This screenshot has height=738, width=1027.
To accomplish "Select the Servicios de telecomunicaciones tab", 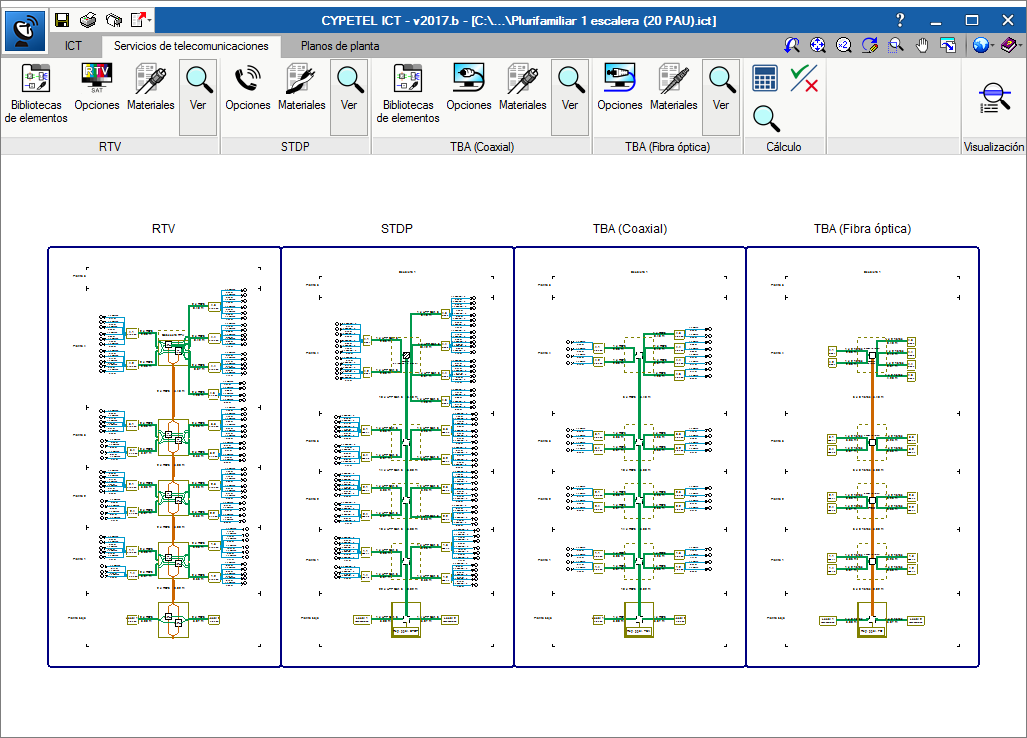I will (x=191, y=46).
